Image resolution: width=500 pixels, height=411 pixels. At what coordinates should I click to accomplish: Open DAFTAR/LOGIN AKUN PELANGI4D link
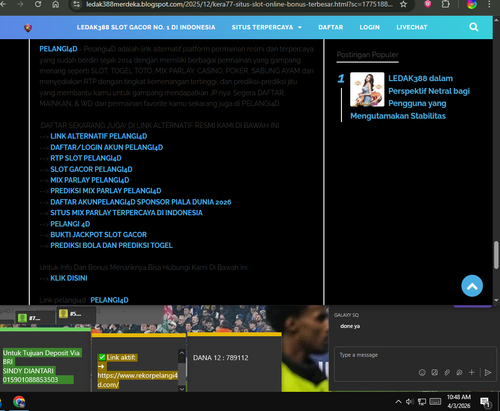coord(107,147)
